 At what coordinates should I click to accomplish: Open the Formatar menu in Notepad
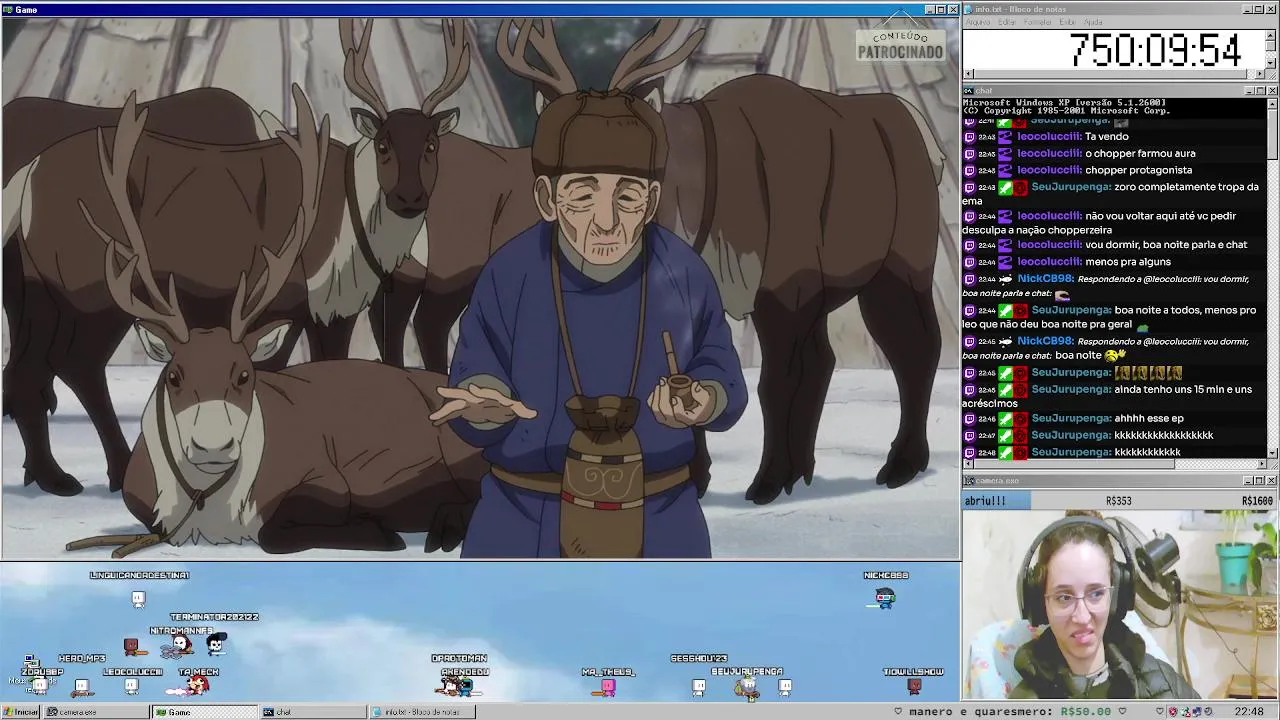tap(1038, 22)
